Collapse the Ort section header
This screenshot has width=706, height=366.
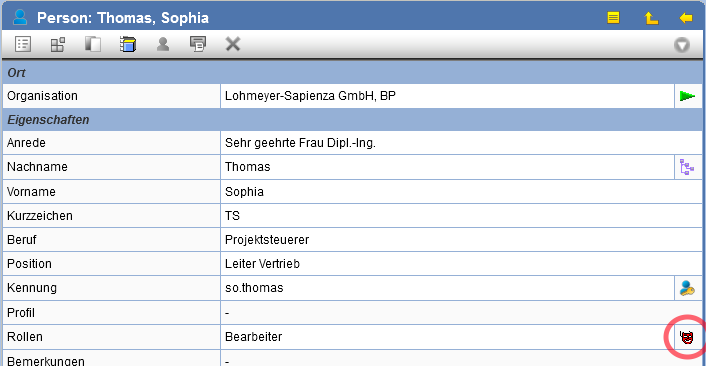pos(352,72)
